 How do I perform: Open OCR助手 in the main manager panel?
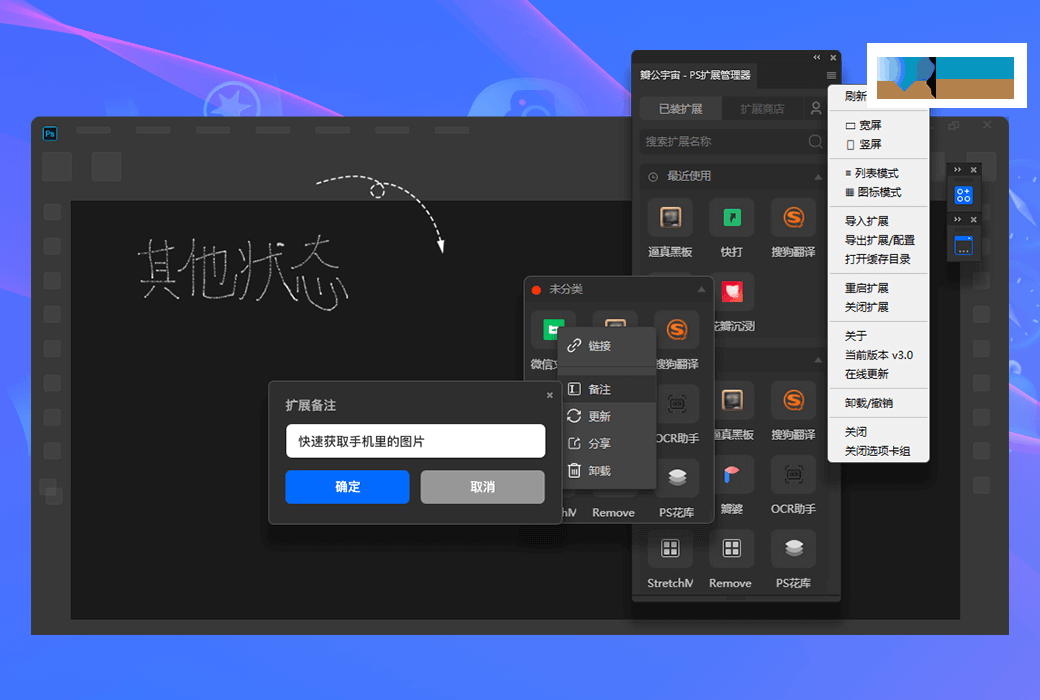793,474
